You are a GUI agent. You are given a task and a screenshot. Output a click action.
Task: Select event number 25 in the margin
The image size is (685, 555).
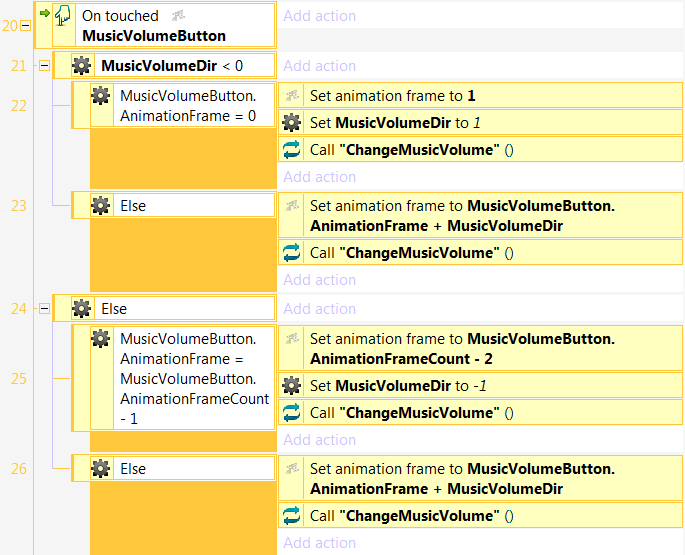click(18, 379)
